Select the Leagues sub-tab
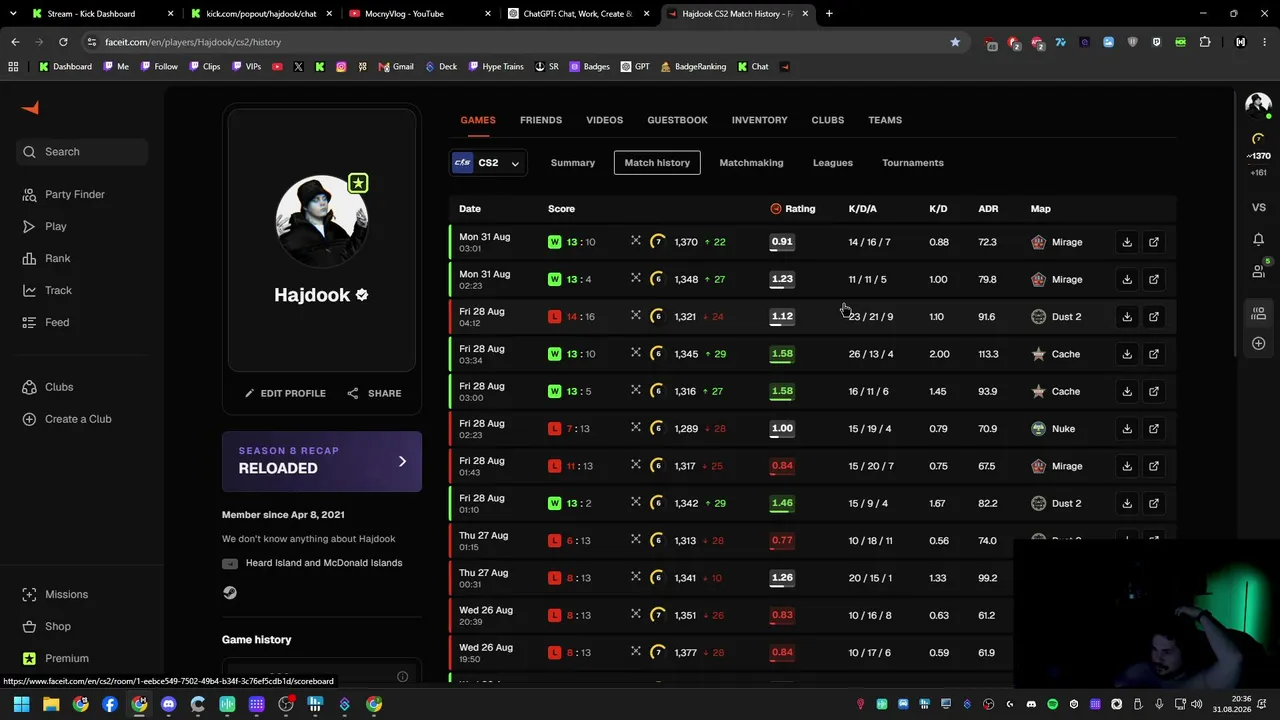1280x720 pixels. (x=833, y=163)
